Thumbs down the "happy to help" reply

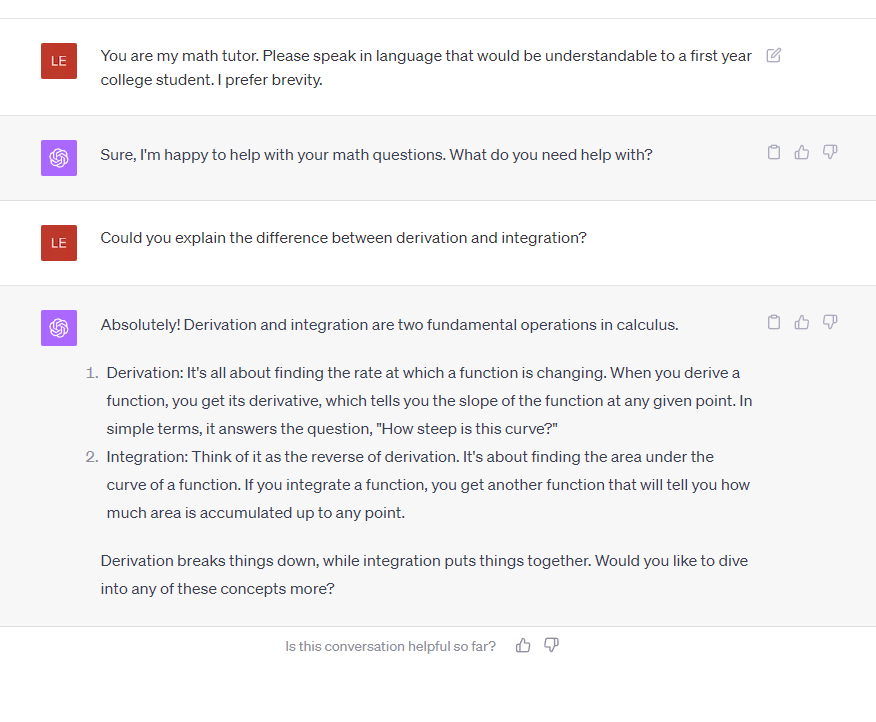(x=830, y=152)
